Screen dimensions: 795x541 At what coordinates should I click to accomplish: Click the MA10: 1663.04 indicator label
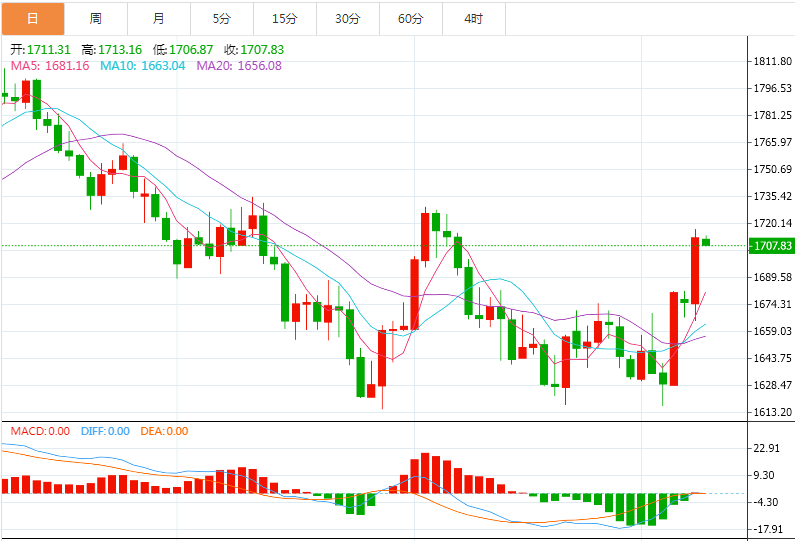coord(142,66)
